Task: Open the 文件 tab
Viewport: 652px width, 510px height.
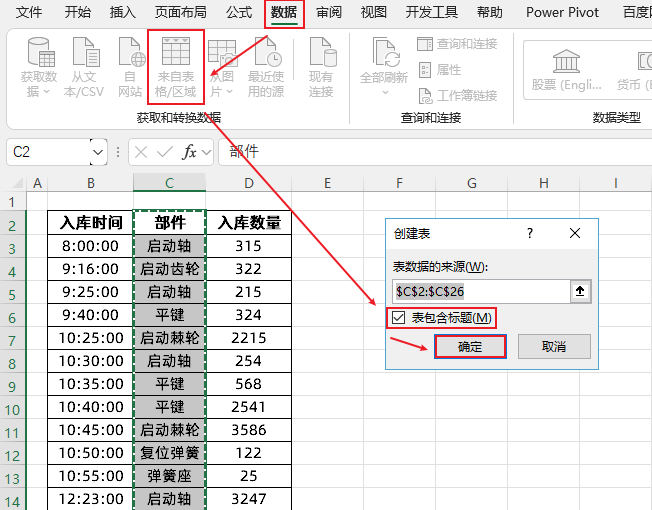Action: [x=29, y=12]
